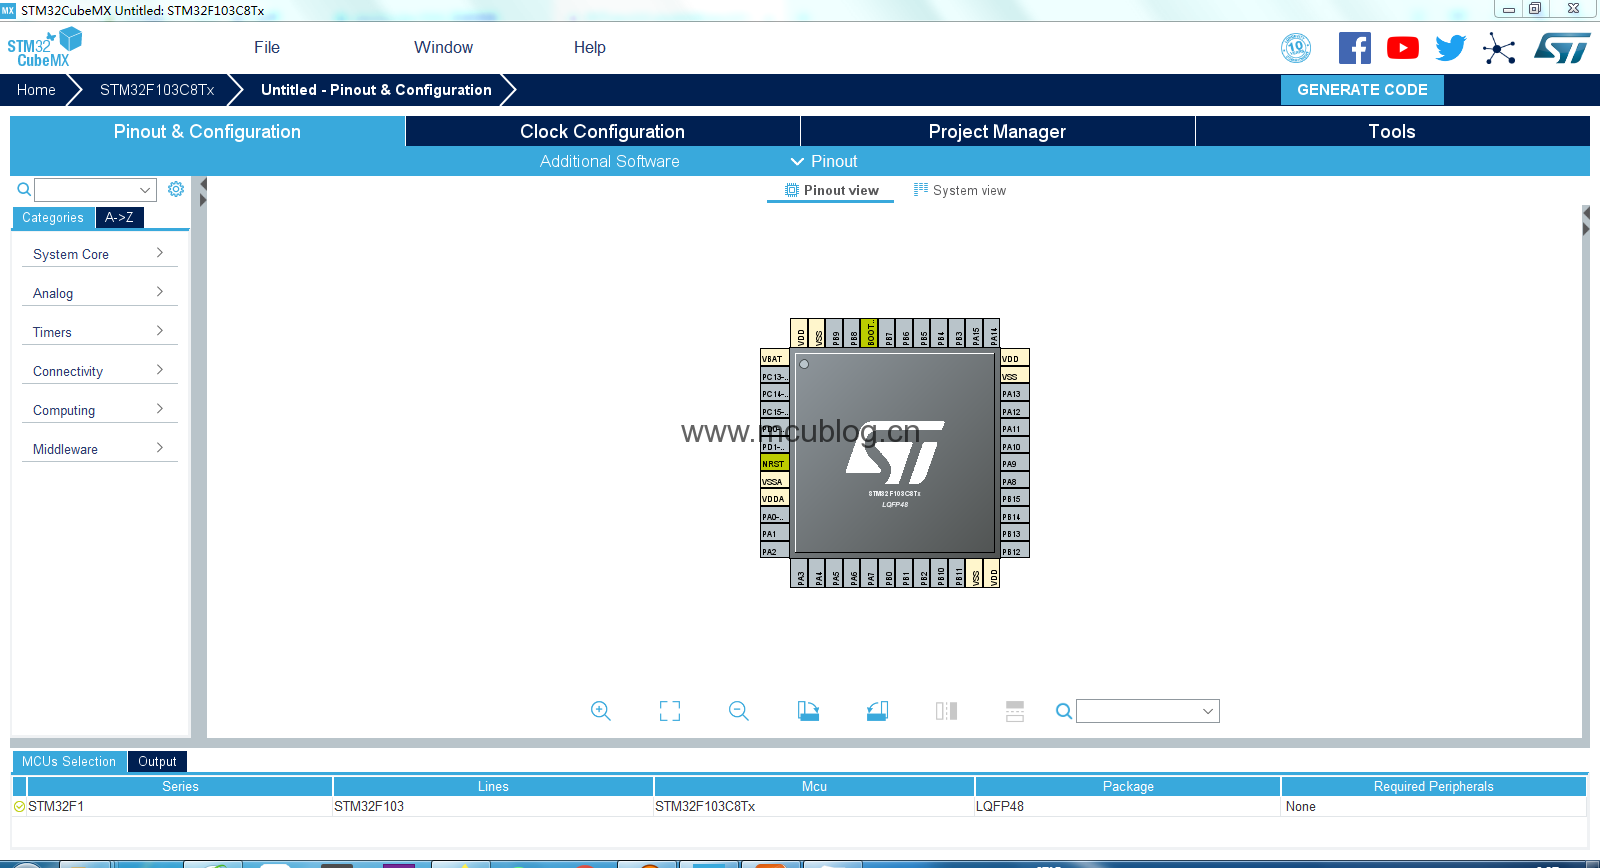Click the LQFP48 package cell
Screen dimensions: 1600x868
[1127, 806]
